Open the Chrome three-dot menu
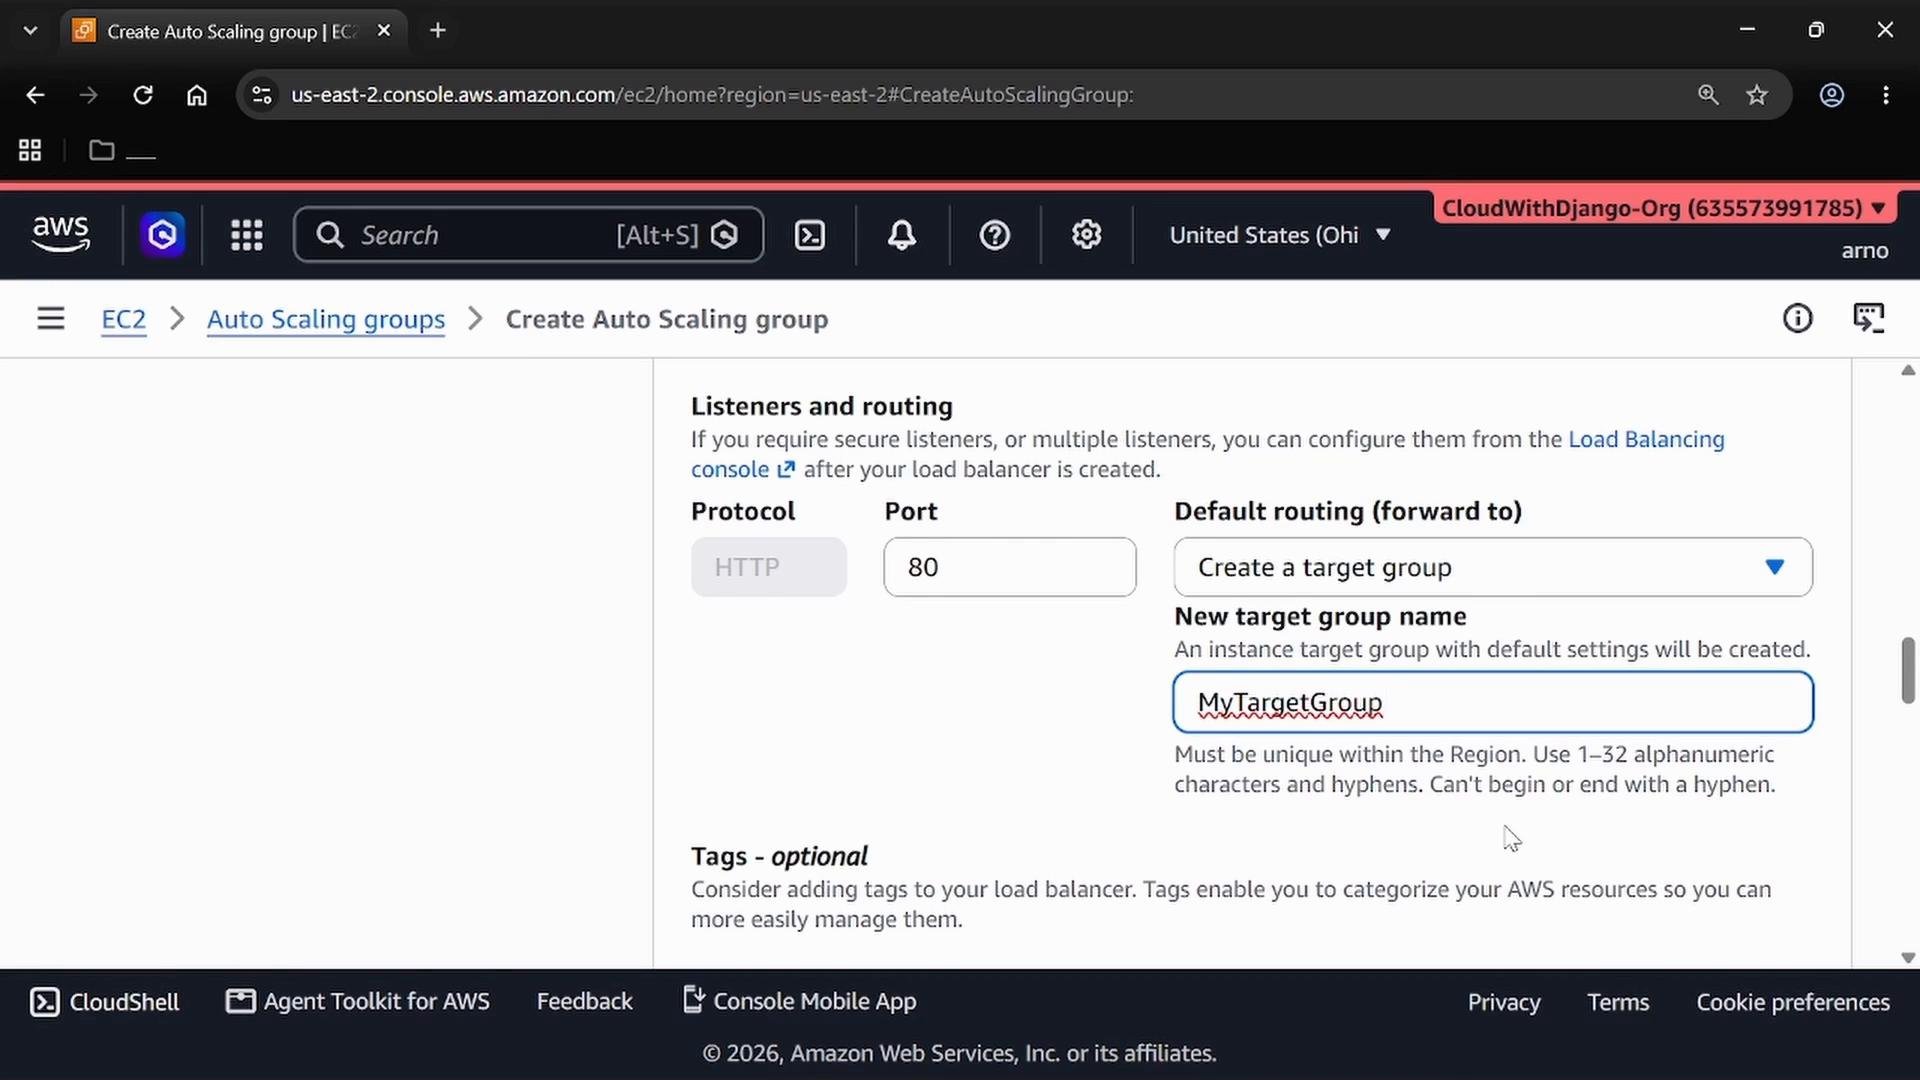 point(1886,95)
